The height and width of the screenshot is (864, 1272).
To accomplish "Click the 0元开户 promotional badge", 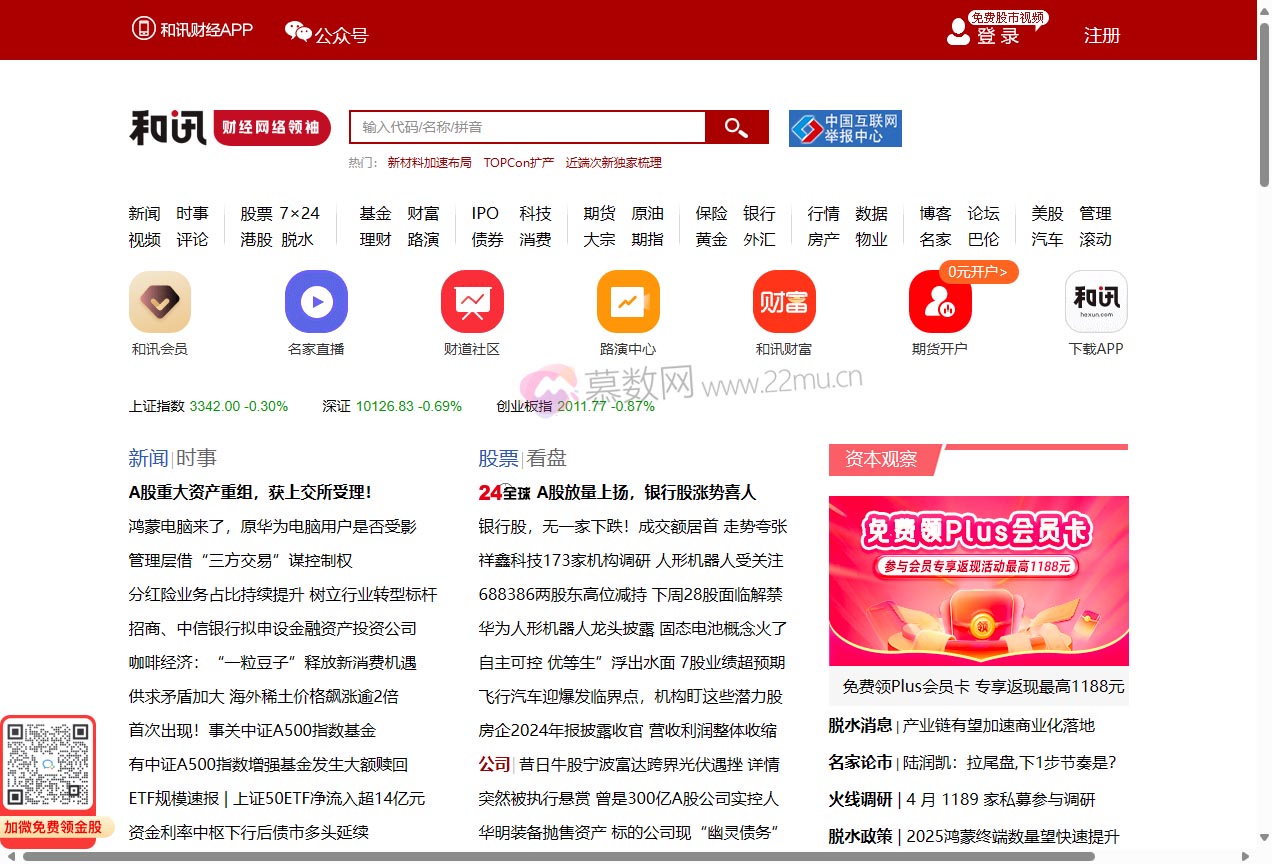I will (x=977, y=271).
